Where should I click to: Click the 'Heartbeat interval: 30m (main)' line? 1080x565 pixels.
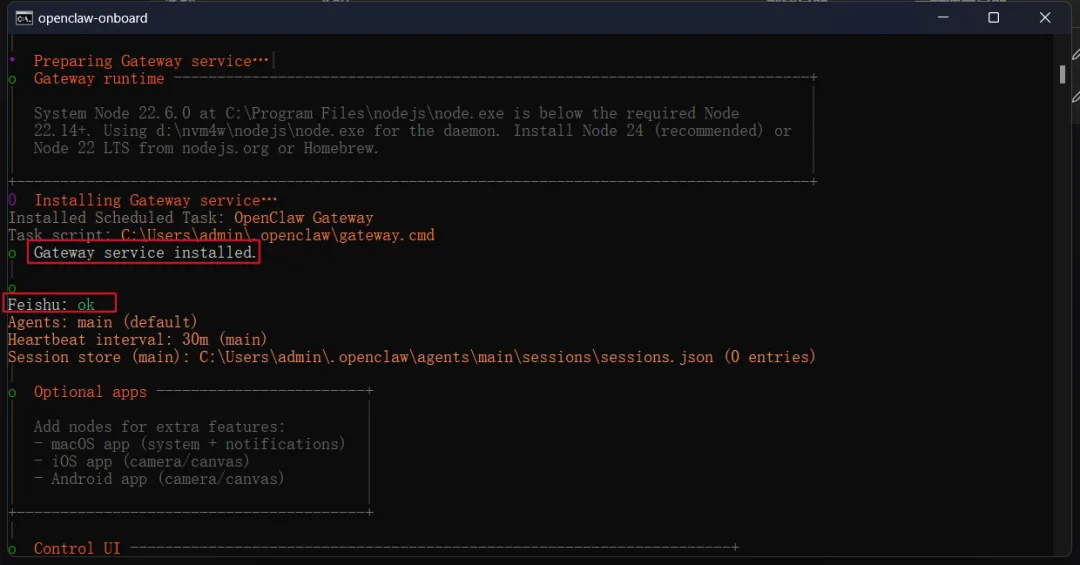click(x=137, y=340)
